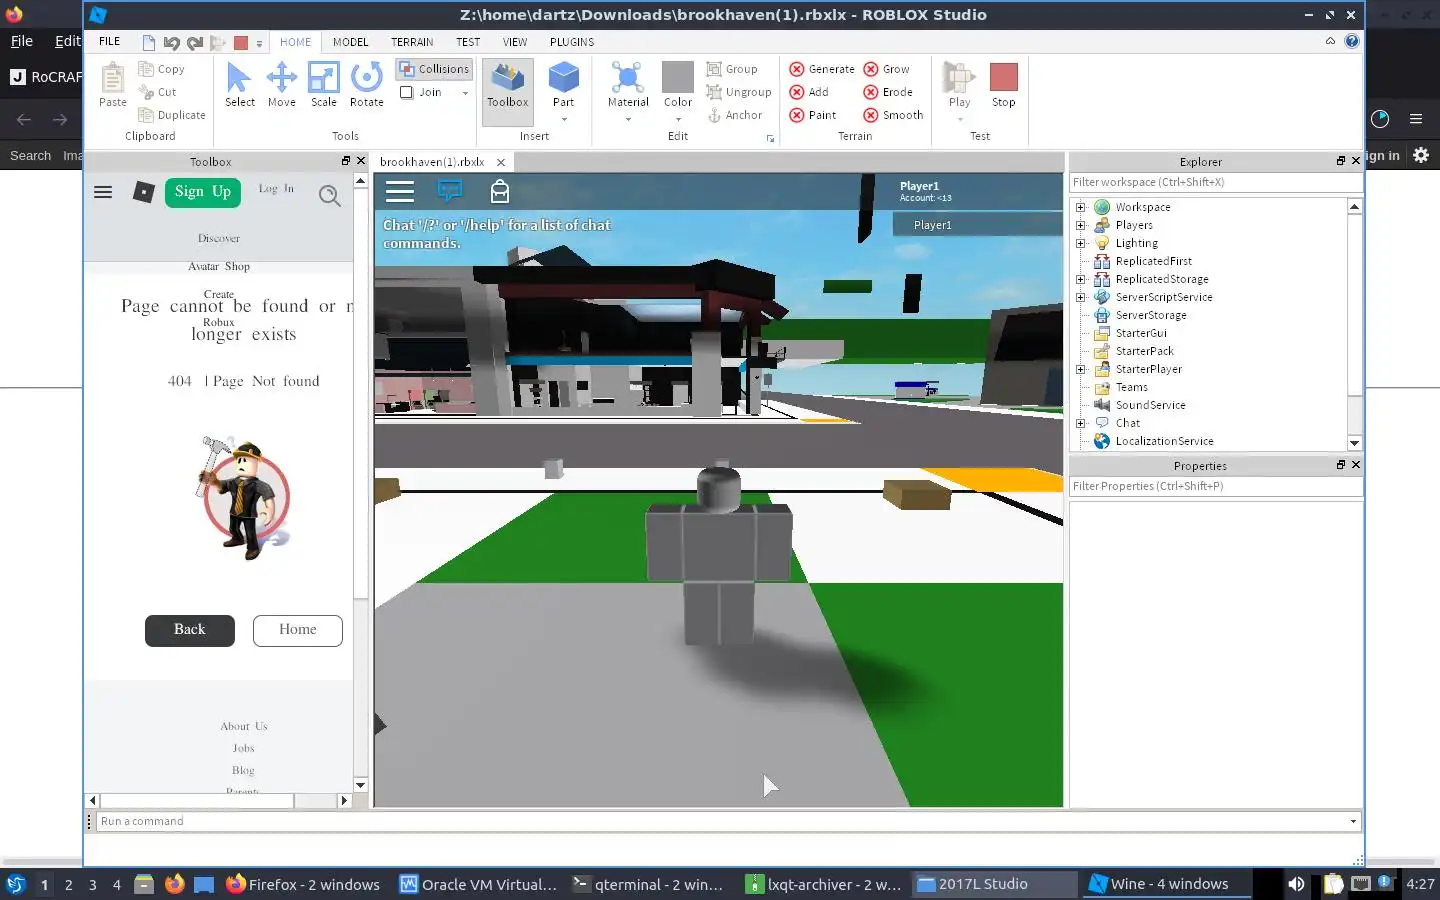Expand the Chat tree node
Screen dimensions: 1440x900
[1080, 423]
